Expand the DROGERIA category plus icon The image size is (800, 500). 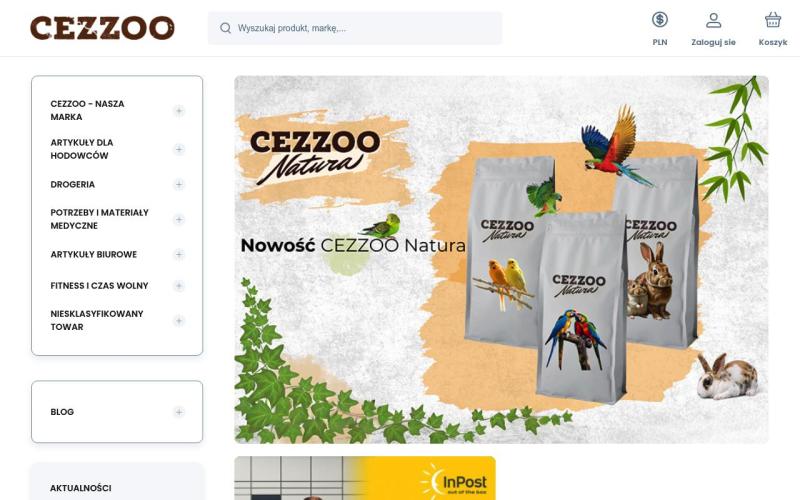179,184
